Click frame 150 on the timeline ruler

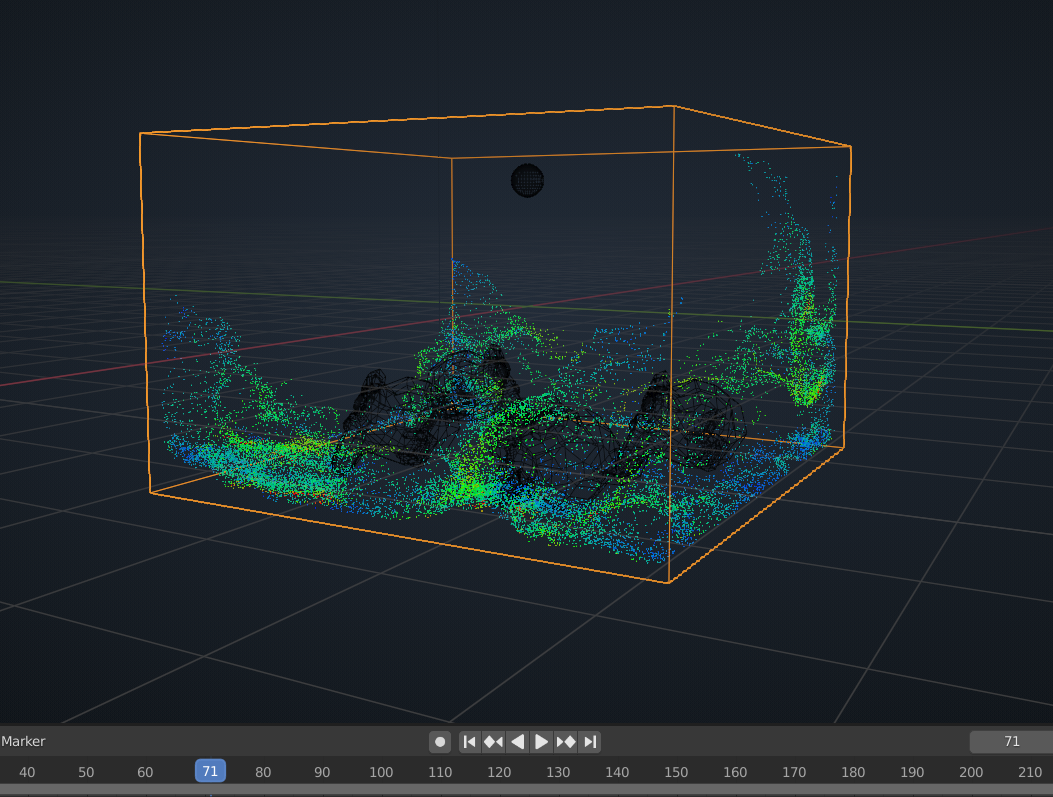(676, 772)
